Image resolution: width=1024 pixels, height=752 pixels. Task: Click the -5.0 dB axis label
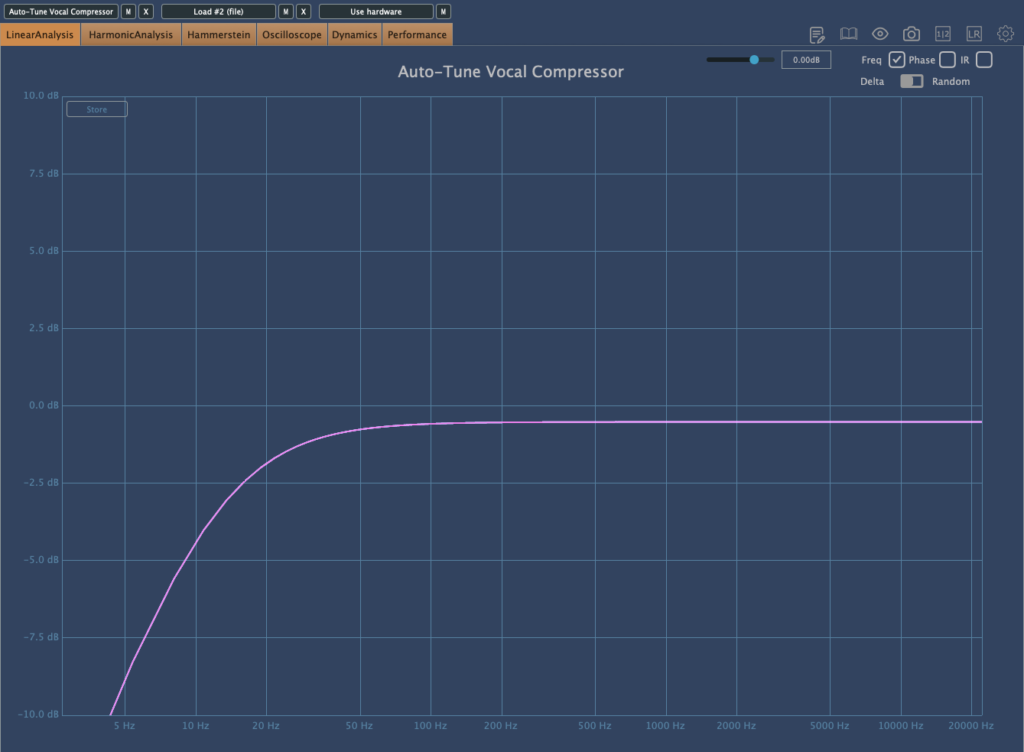41,559
